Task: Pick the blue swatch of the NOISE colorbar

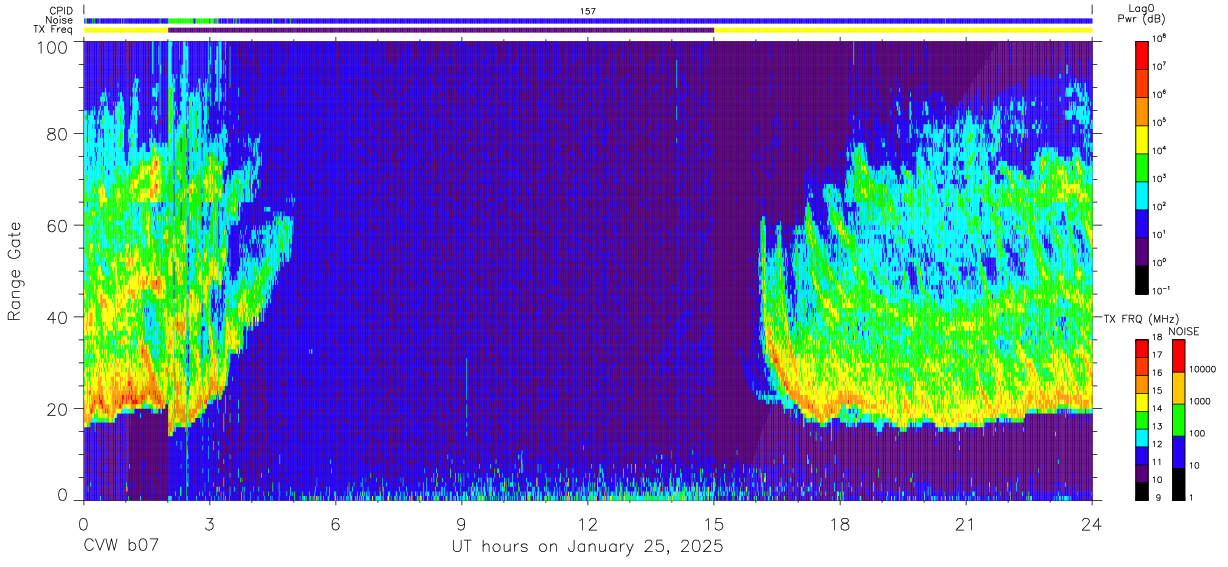Action: coord(1178,452)
